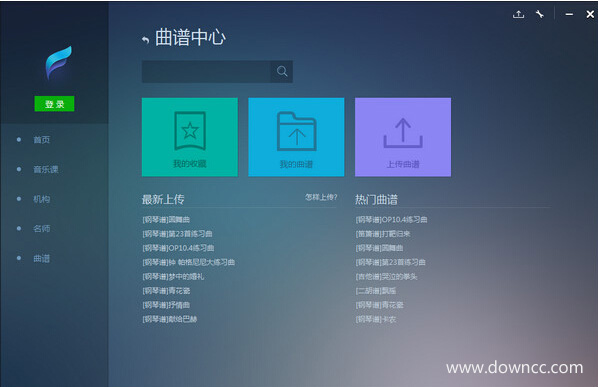Open the upload icon in title bar
The height and width of the screenshot is (387, 598).
click(518, 14)
